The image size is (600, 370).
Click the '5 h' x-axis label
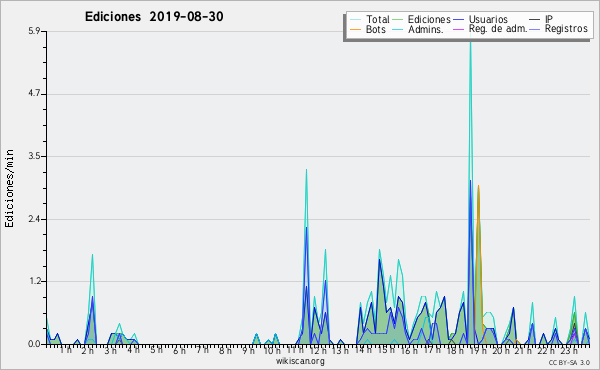tap(156, 350)
